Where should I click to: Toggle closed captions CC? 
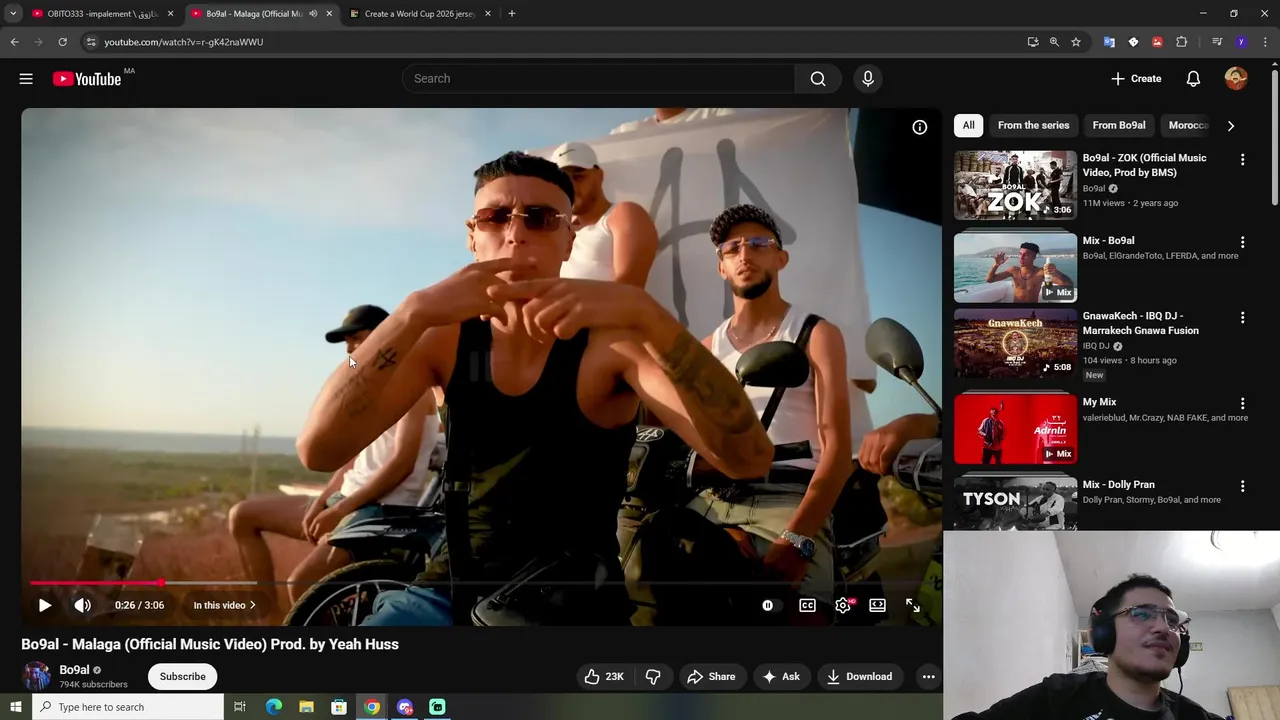tap(807, 605)
